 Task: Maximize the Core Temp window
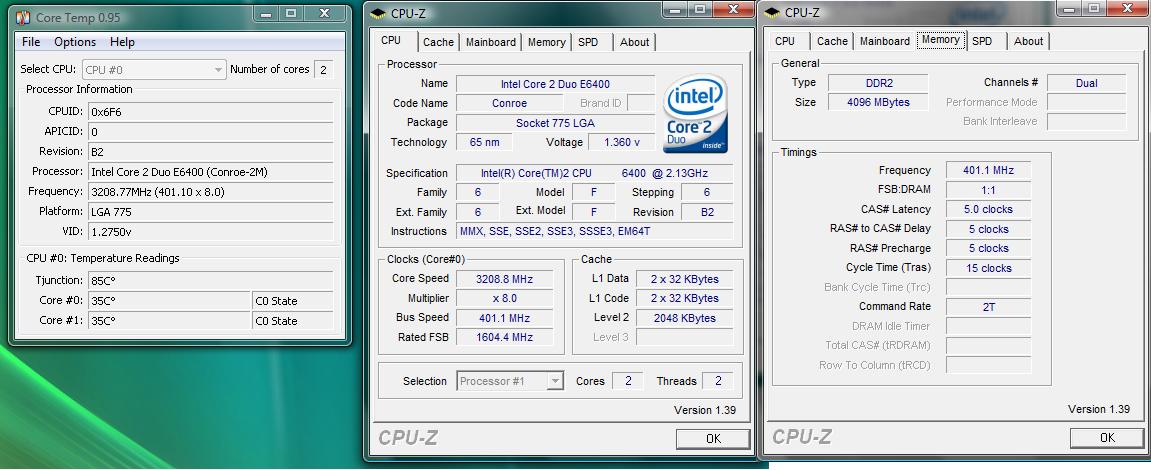291,13
